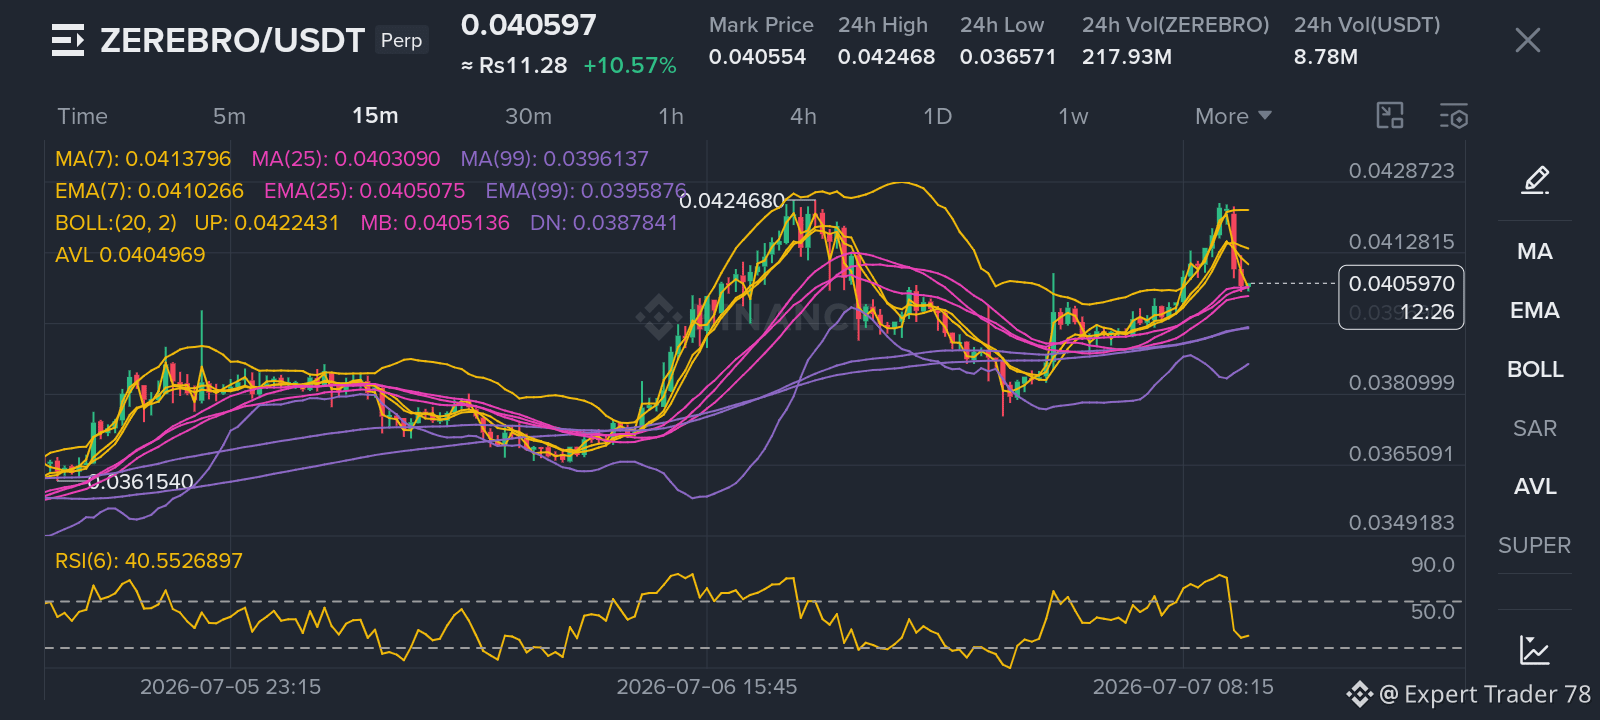Click the EMA(99) legend value

(x=586, y=191)
